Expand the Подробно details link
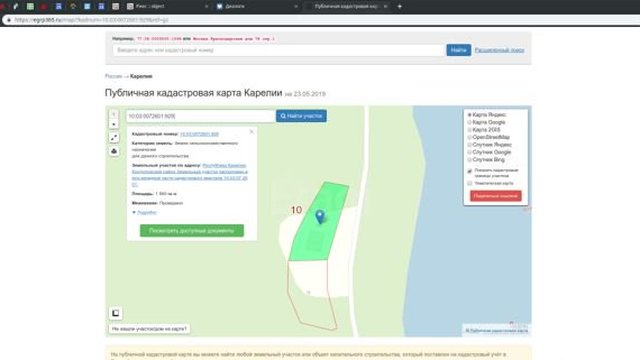This screenshot has width=640, height=360. tap(147, 213)
